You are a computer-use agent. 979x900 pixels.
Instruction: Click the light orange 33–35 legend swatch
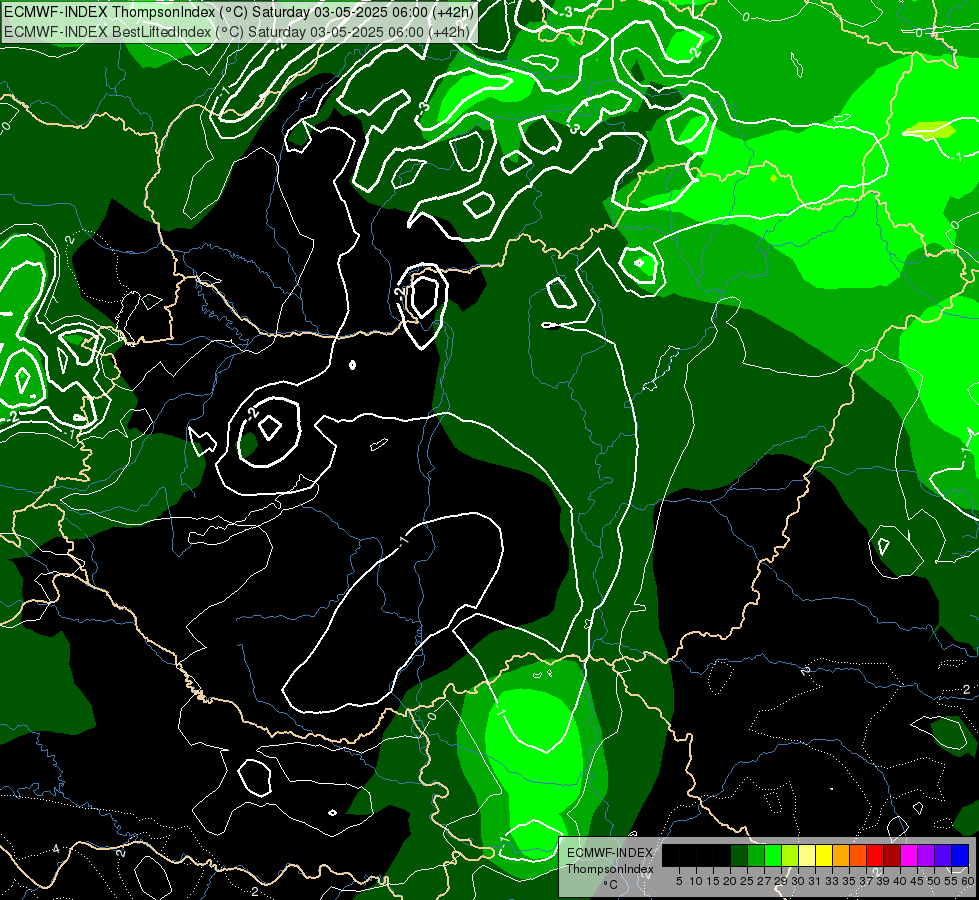pos(841,855)
